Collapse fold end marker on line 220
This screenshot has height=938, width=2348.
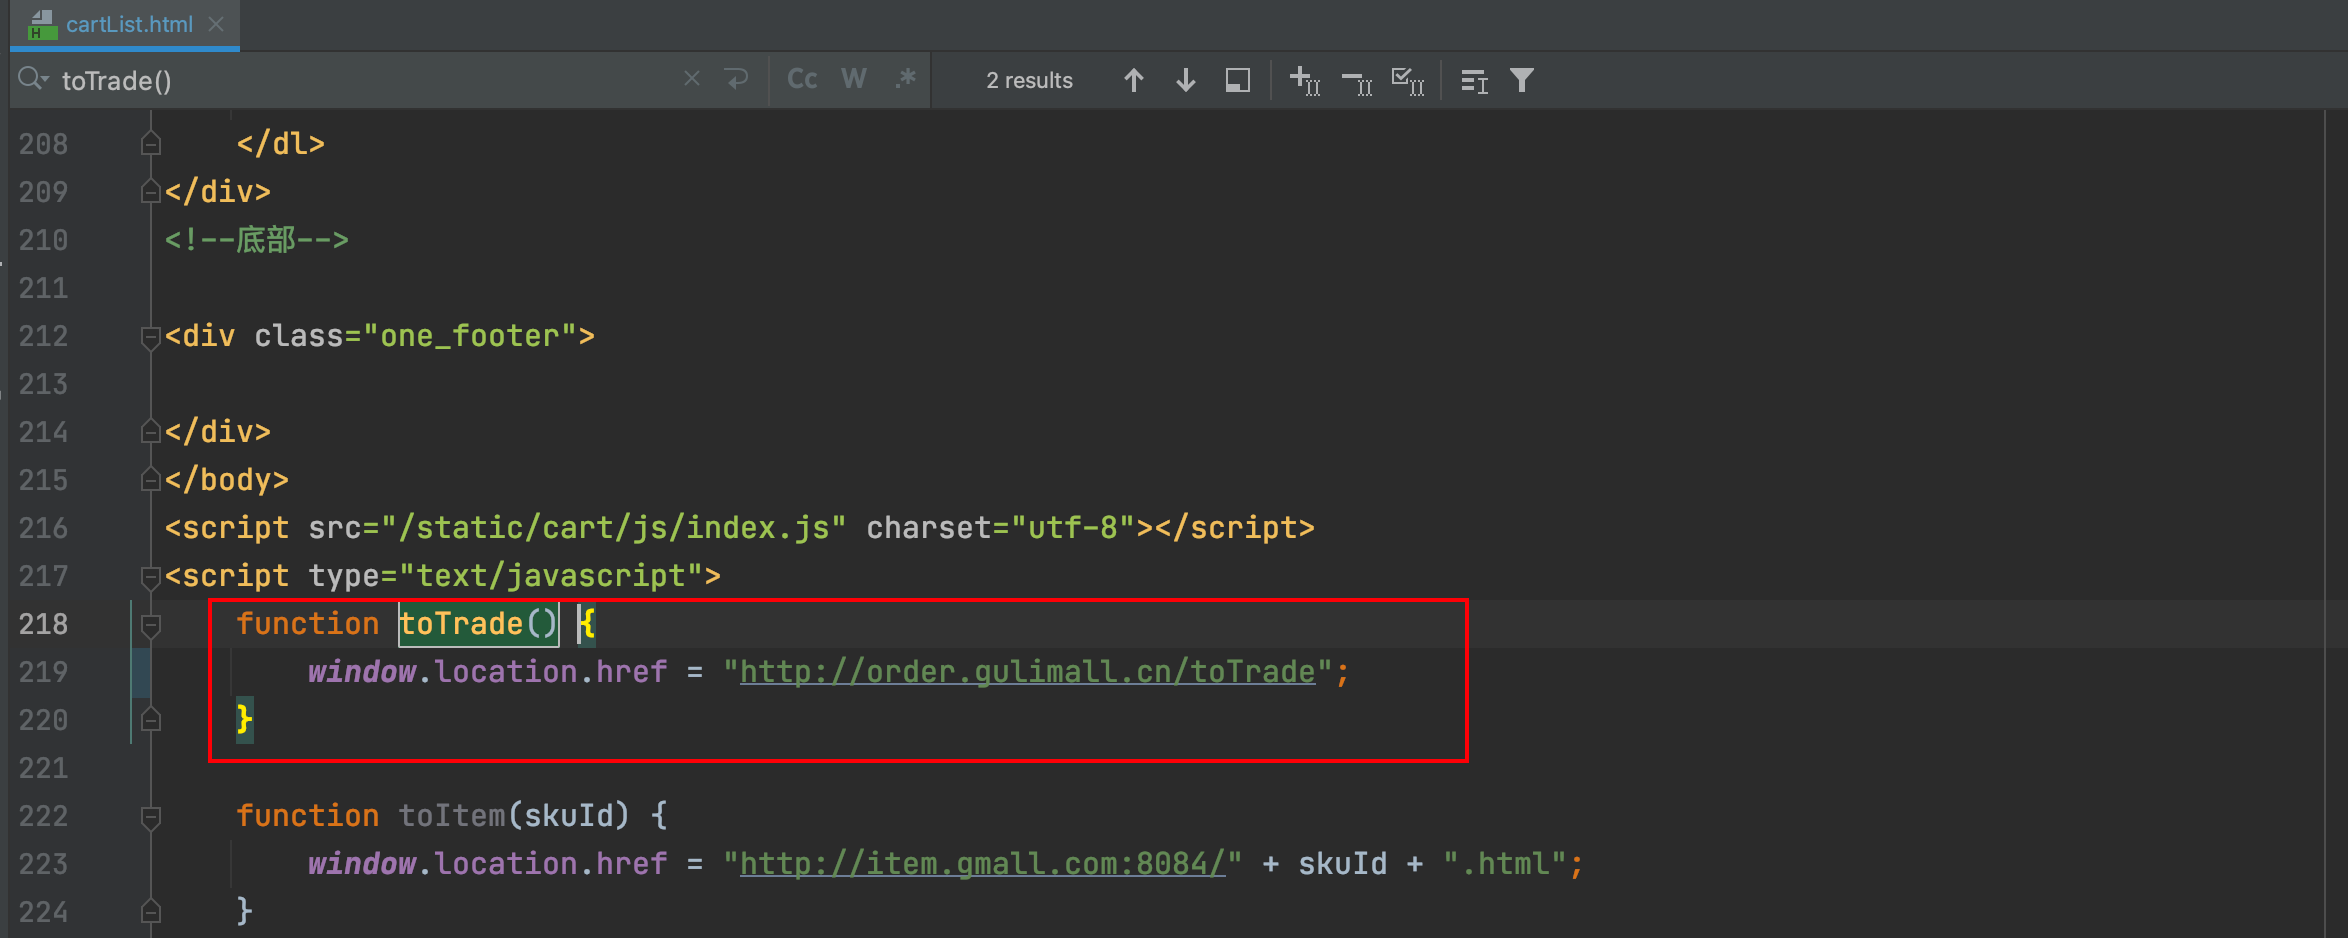pyautogui.click(x=151, y=719)
